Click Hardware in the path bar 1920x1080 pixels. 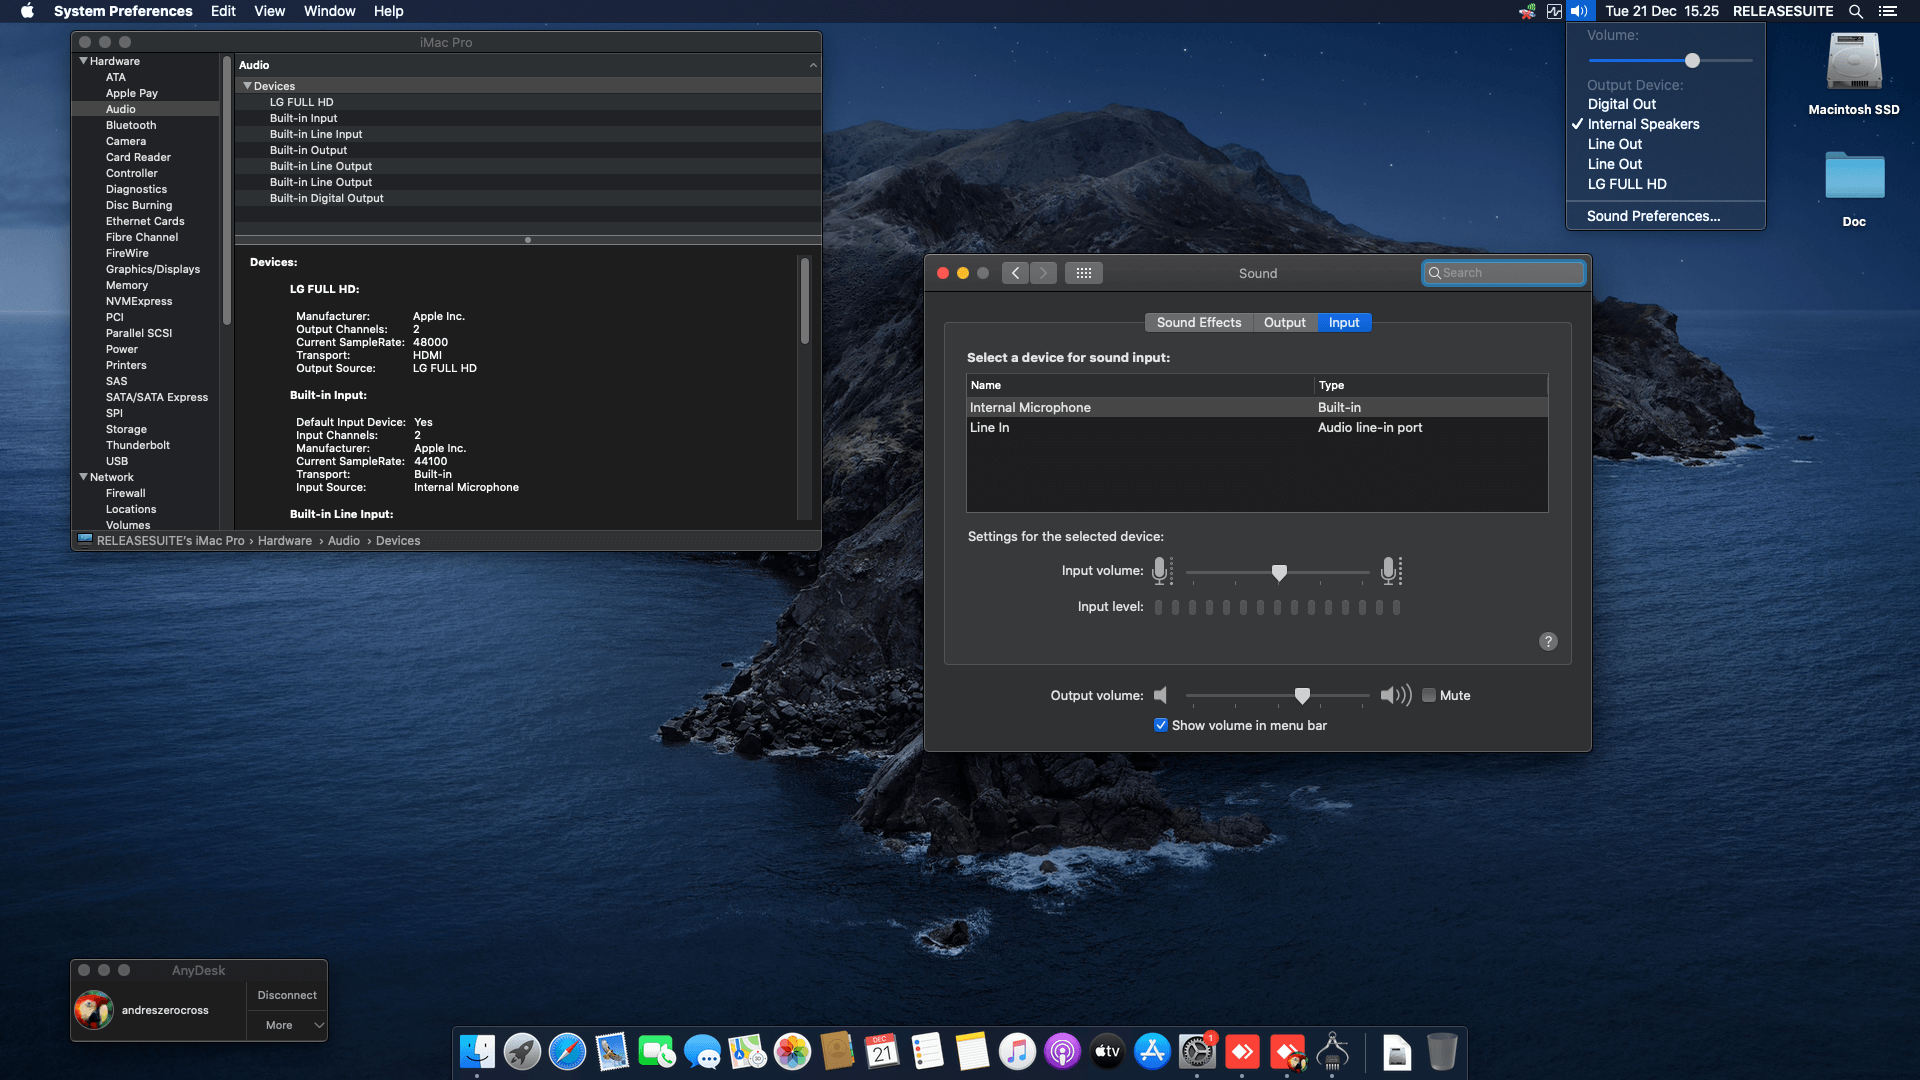pyautogui.click(x=285, y=541)
